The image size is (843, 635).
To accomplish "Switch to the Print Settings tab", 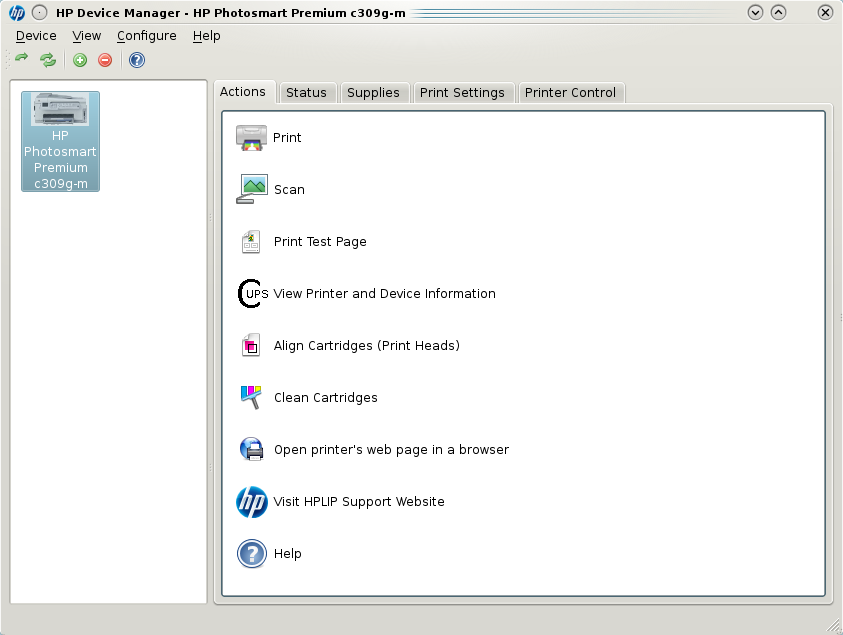I will [x=462, y=91].
